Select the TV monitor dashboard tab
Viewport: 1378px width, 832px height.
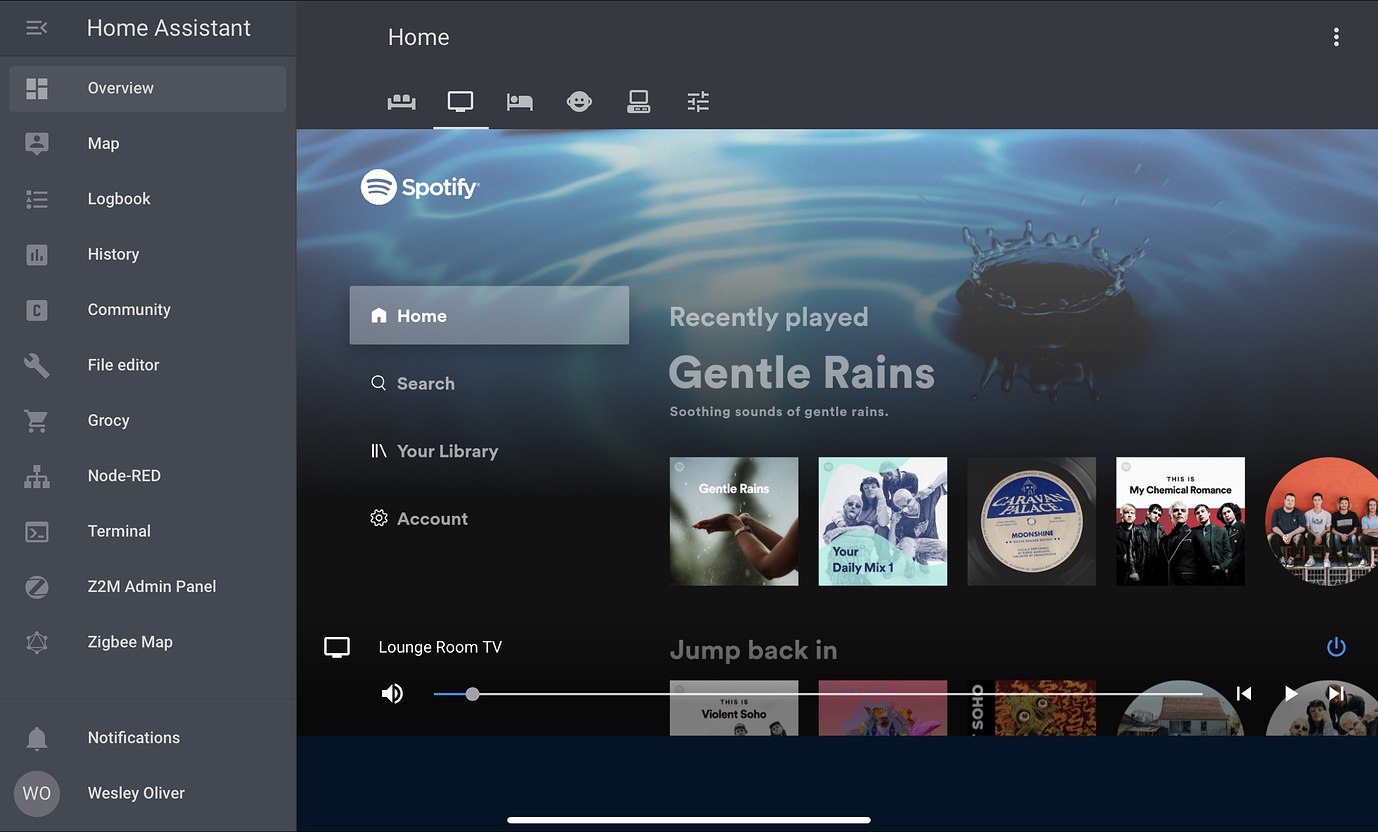460,101
